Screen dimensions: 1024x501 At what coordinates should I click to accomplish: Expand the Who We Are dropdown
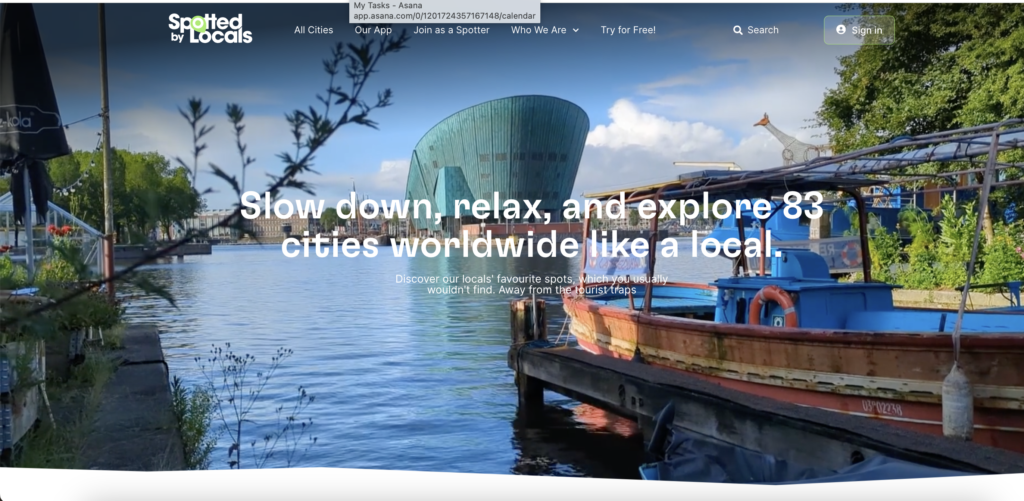539,30
